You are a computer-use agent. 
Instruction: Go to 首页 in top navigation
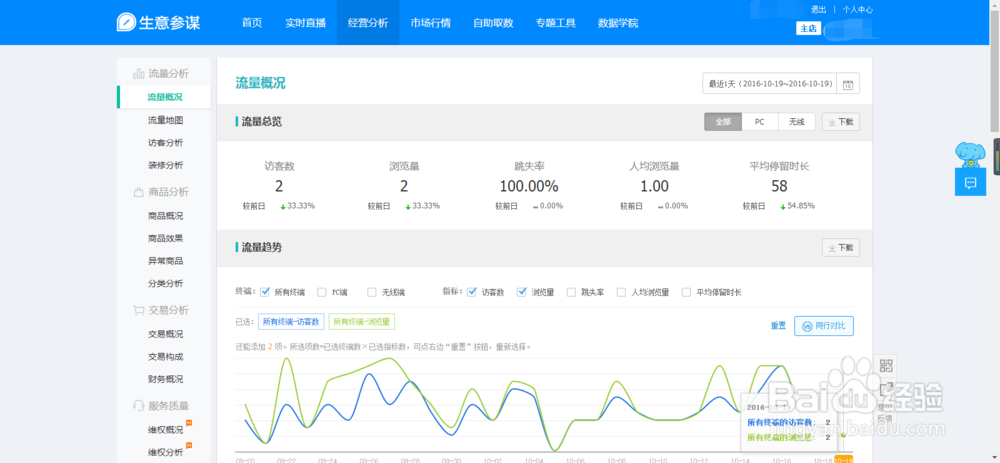[252, 23]
